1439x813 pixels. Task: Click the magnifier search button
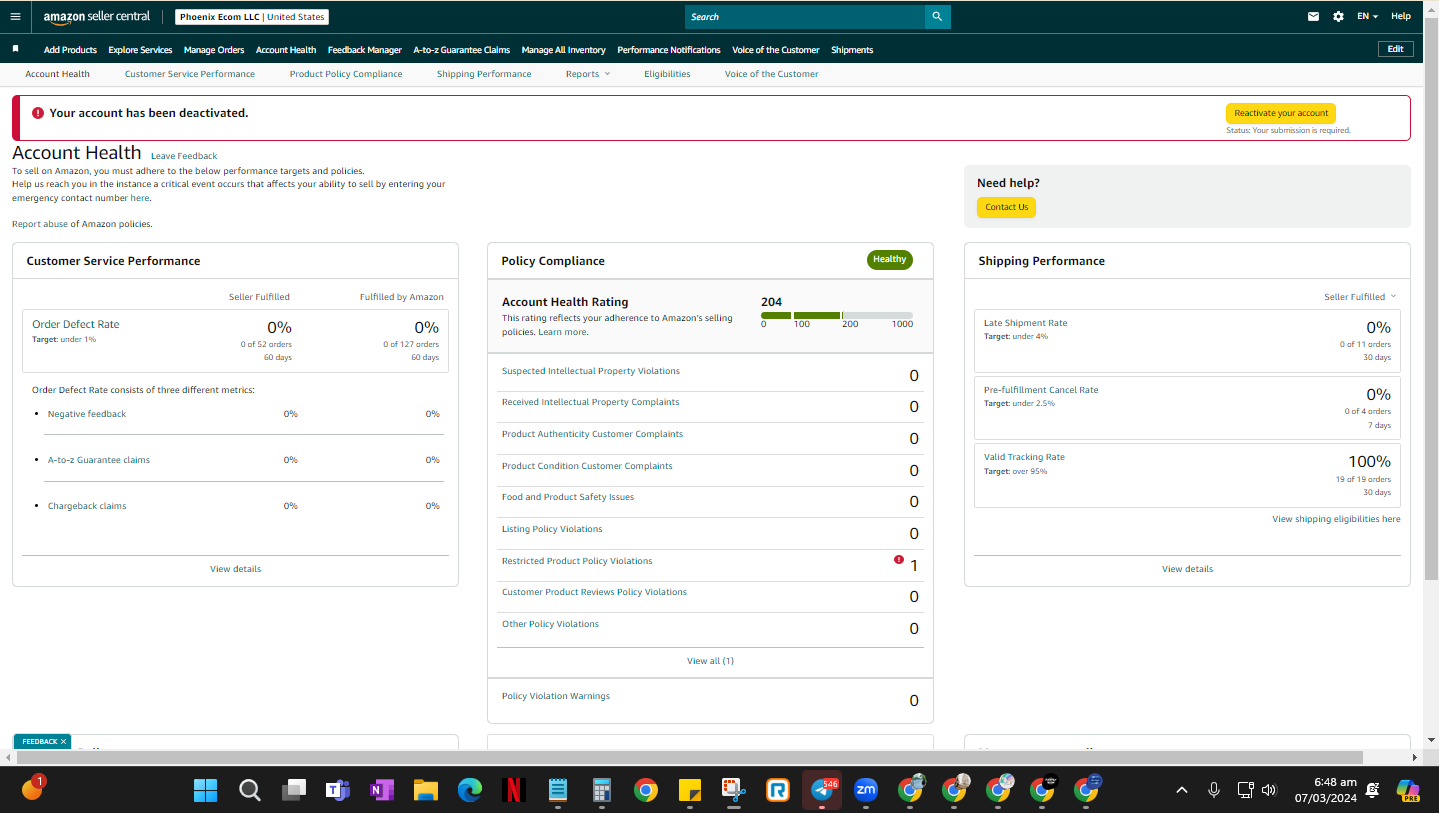coord(937,17)
